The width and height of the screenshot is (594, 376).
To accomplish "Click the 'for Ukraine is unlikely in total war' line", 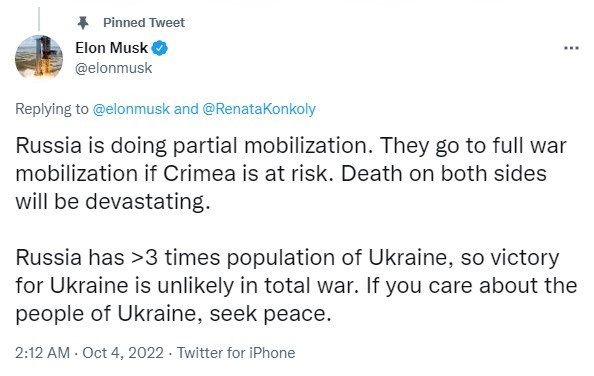I will [296, 286].
